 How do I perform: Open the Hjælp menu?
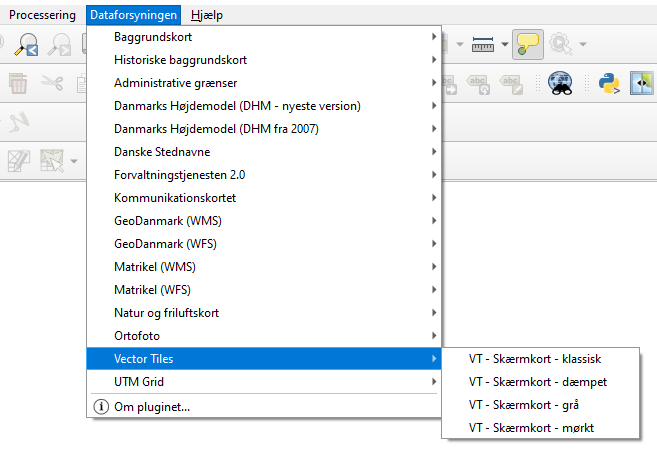(207, 15)
